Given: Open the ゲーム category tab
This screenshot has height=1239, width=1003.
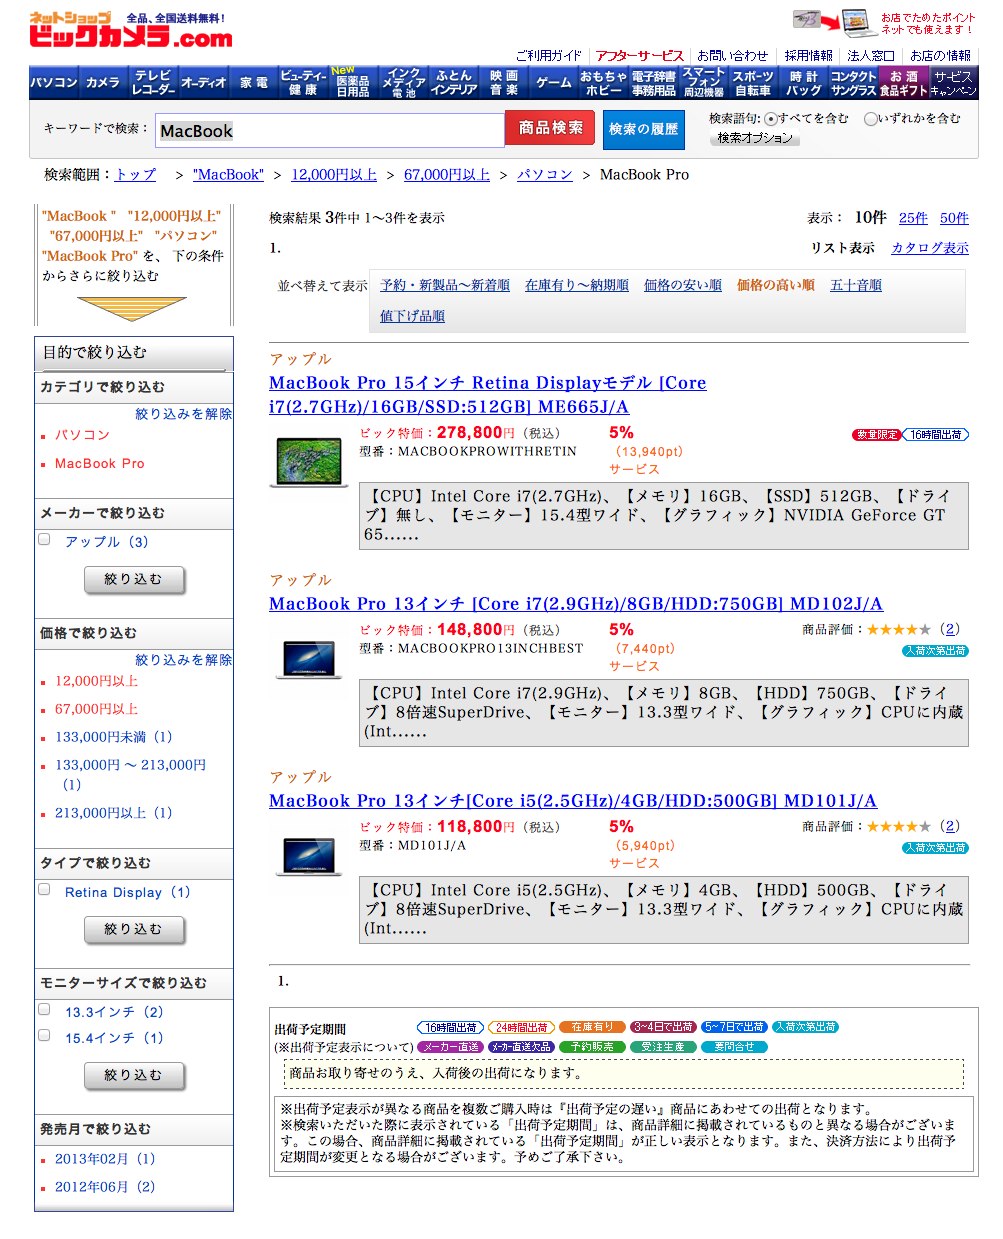Looking at the screenshot, I should click(x=553, y=83).
